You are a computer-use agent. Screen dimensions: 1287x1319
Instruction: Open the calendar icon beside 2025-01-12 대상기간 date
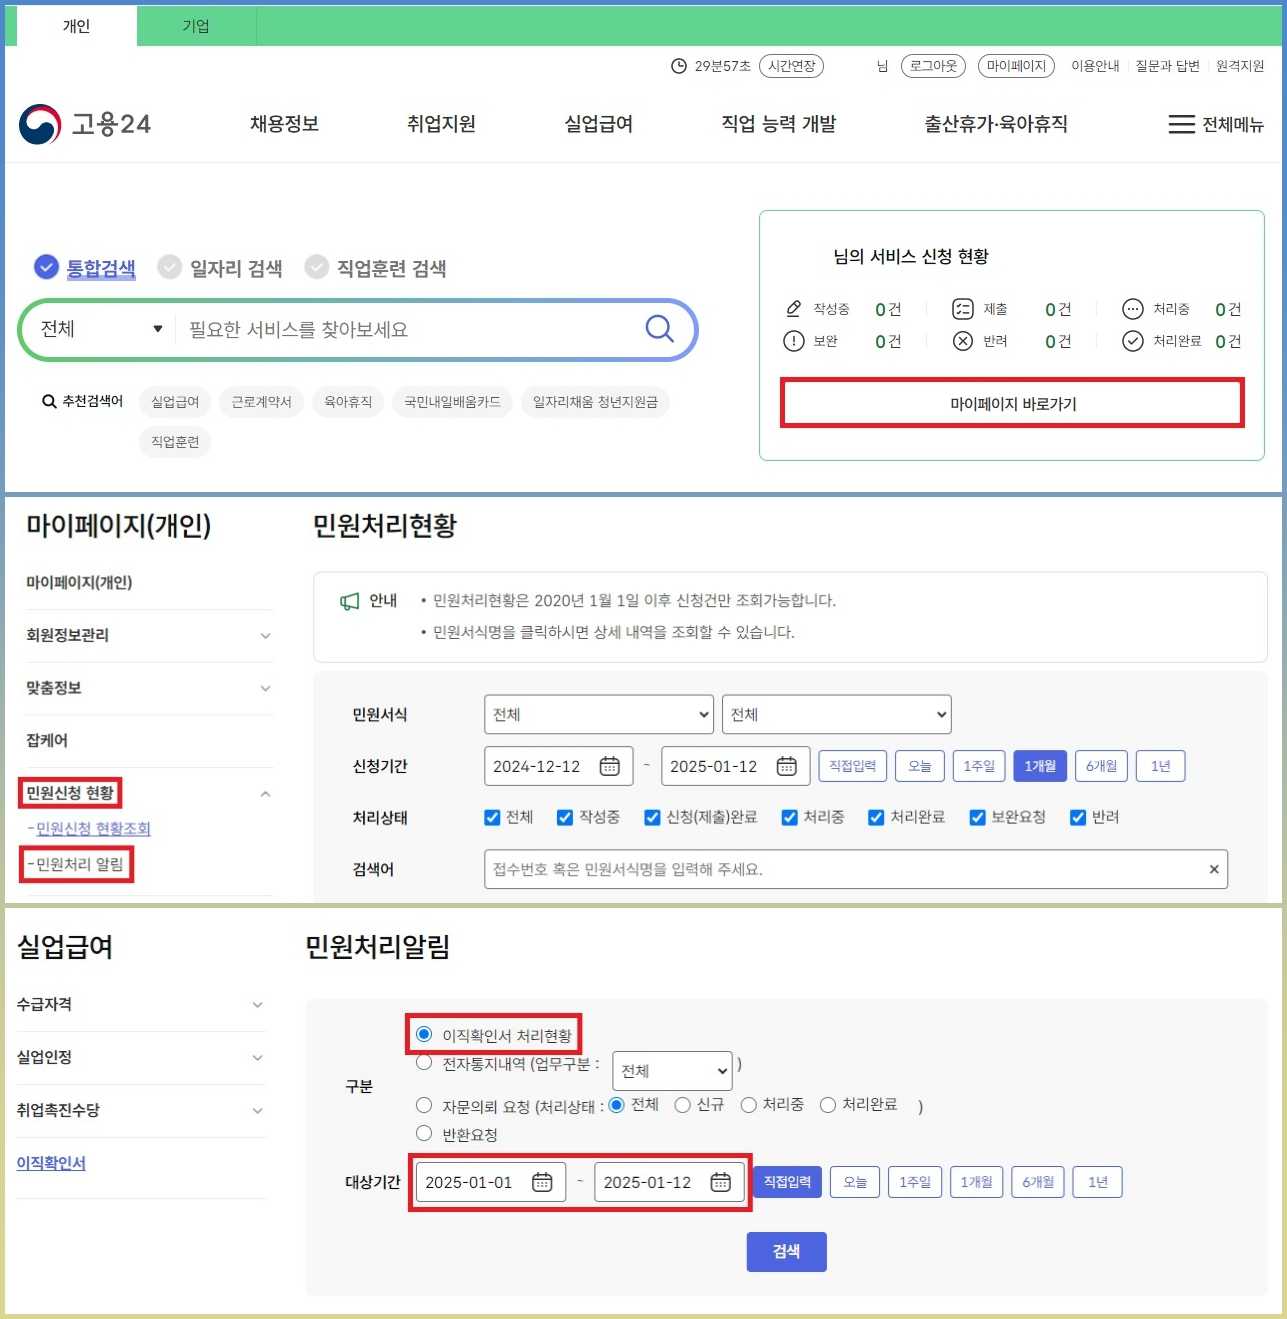click(722, 1181)
